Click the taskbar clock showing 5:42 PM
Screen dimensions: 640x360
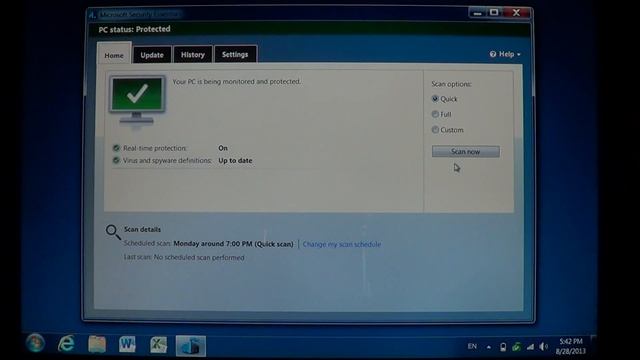pyautogui.click(x=571, y=346)
